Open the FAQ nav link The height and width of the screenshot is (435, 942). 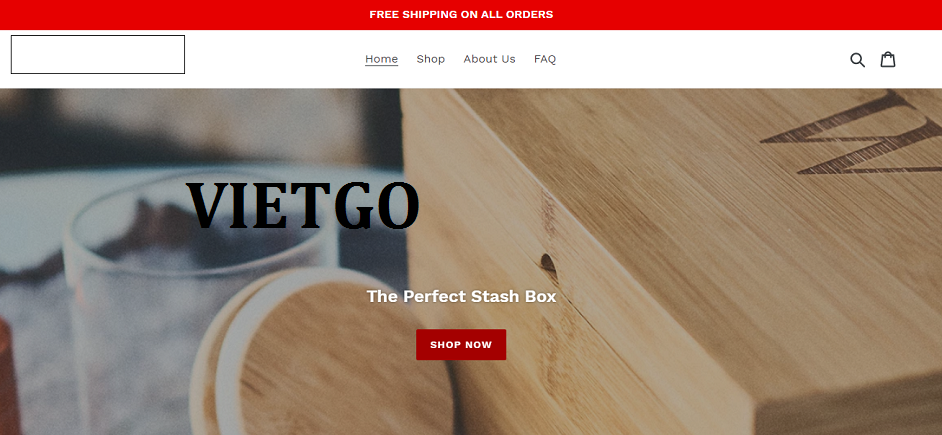(x=545, y=59)
